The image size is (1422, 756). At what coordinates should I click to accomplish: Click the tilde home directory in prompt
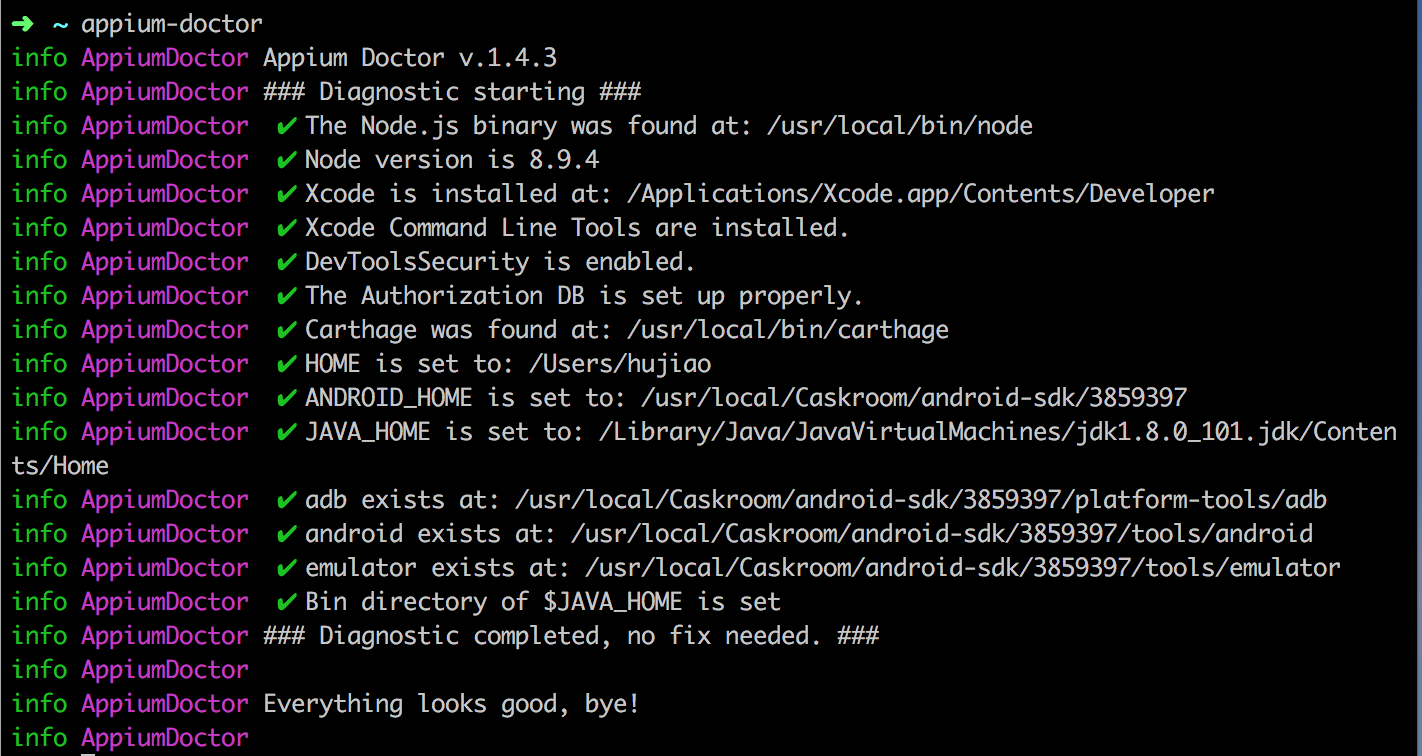(60, 24)
